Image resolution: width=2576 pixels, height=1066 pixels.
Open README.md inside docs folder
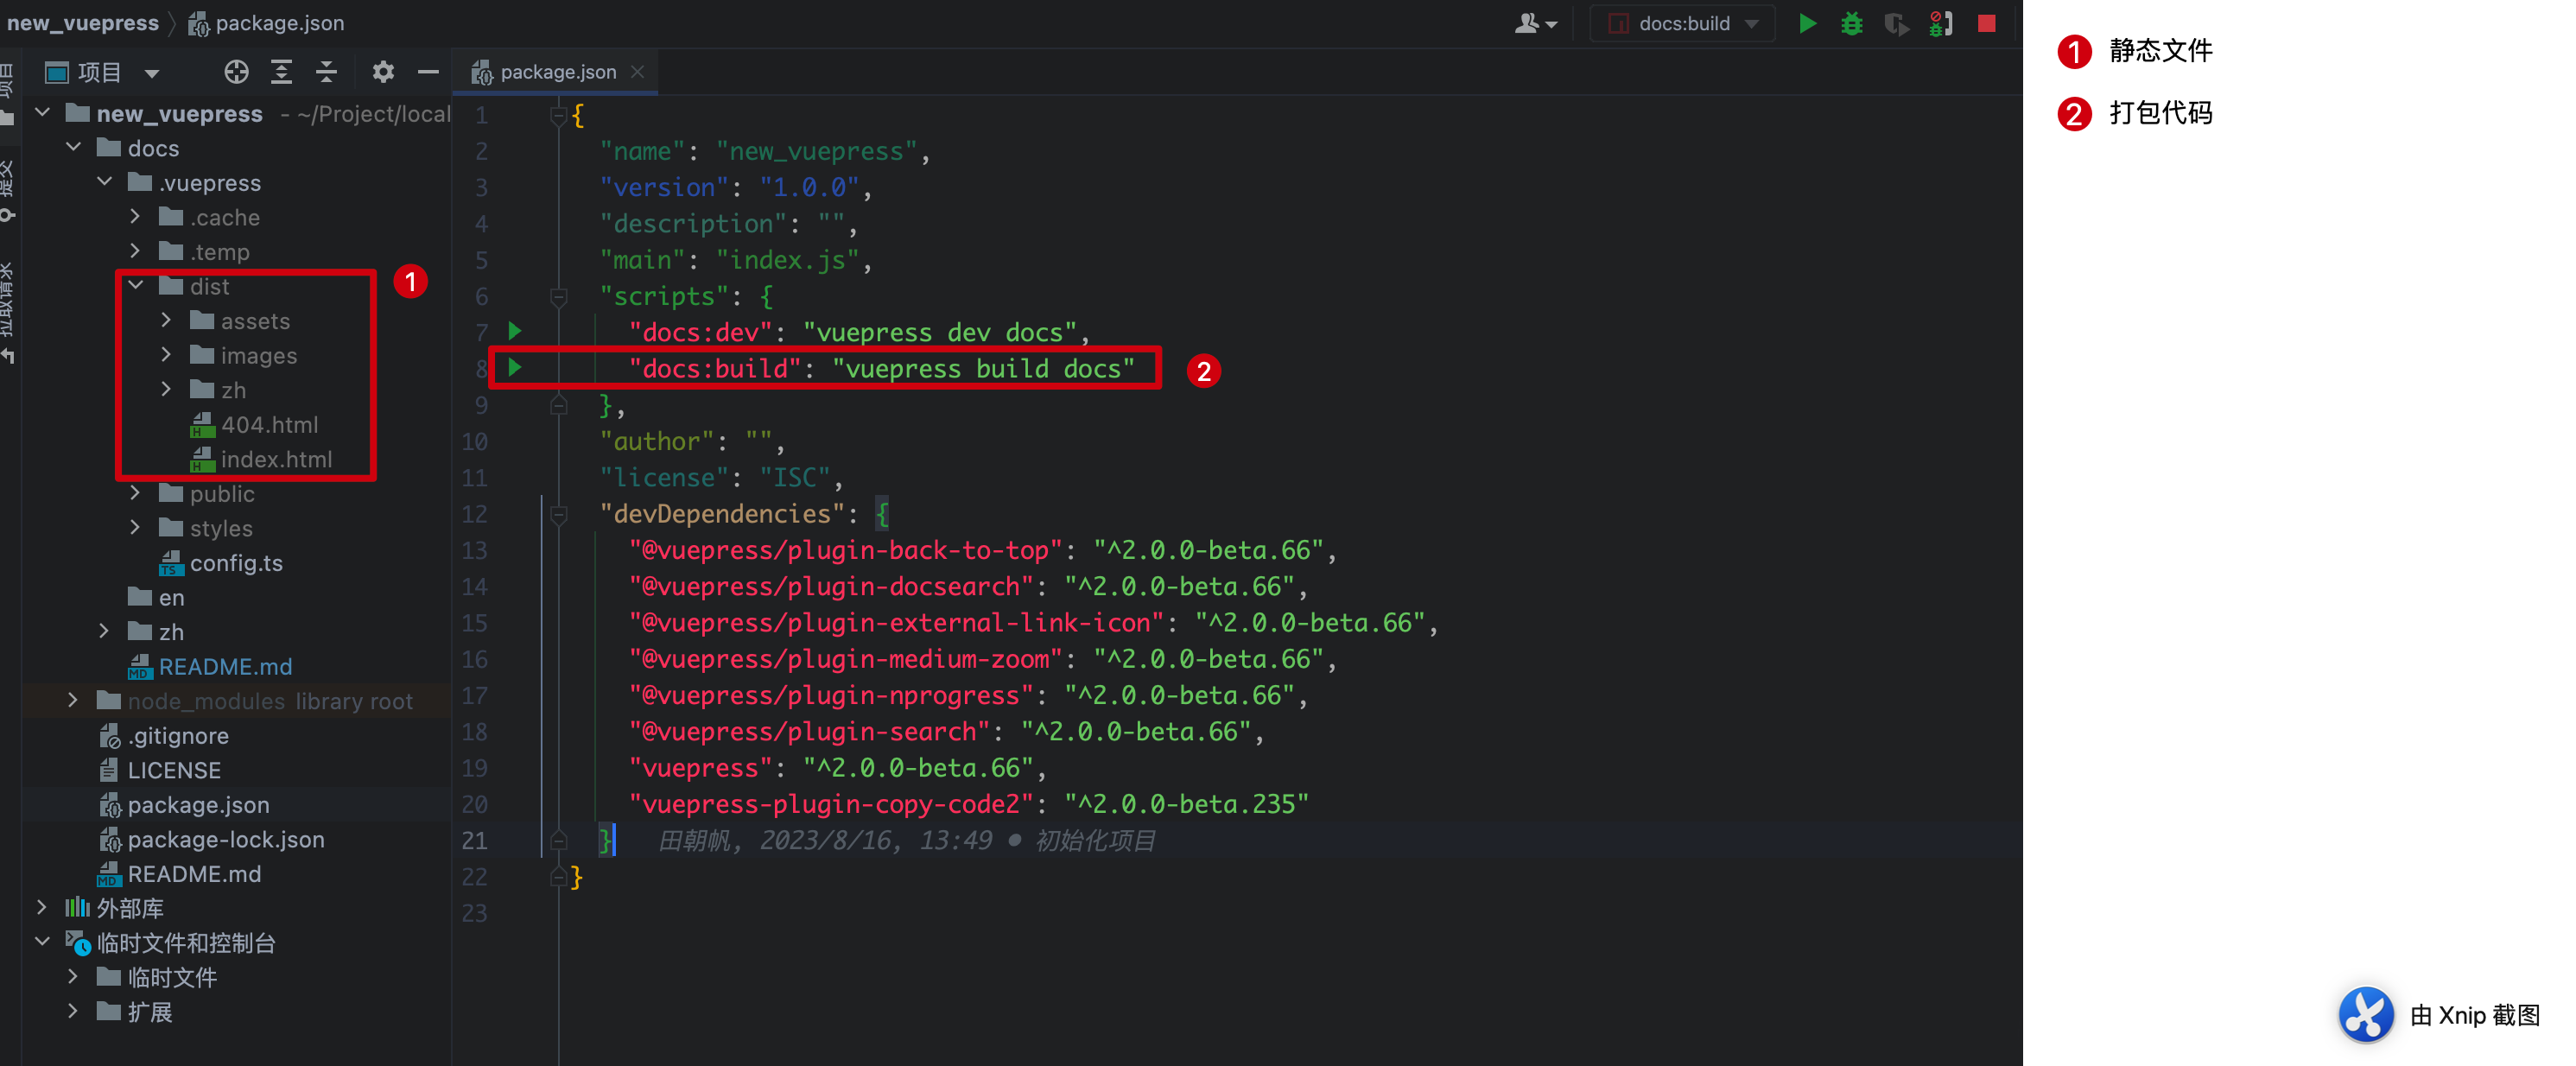[x=210, y=667]
